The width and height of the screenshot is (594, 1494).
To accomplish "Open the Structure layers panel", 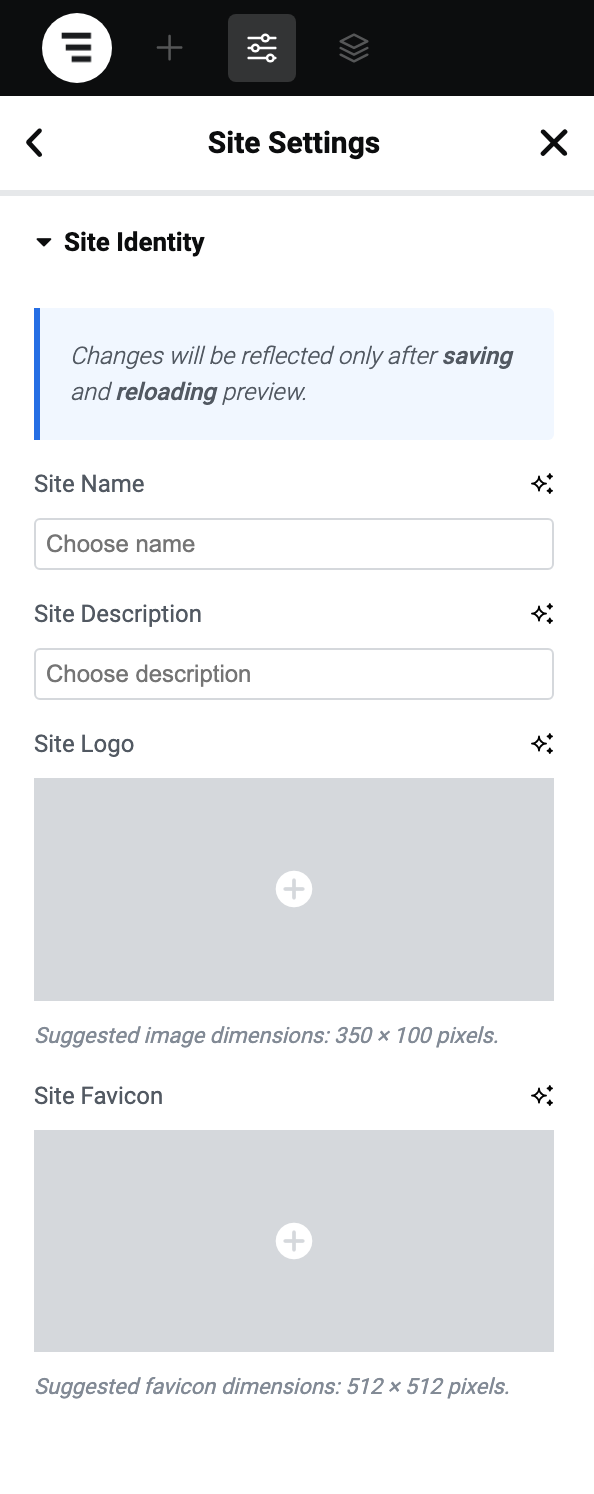I will (x=354, y=48).
